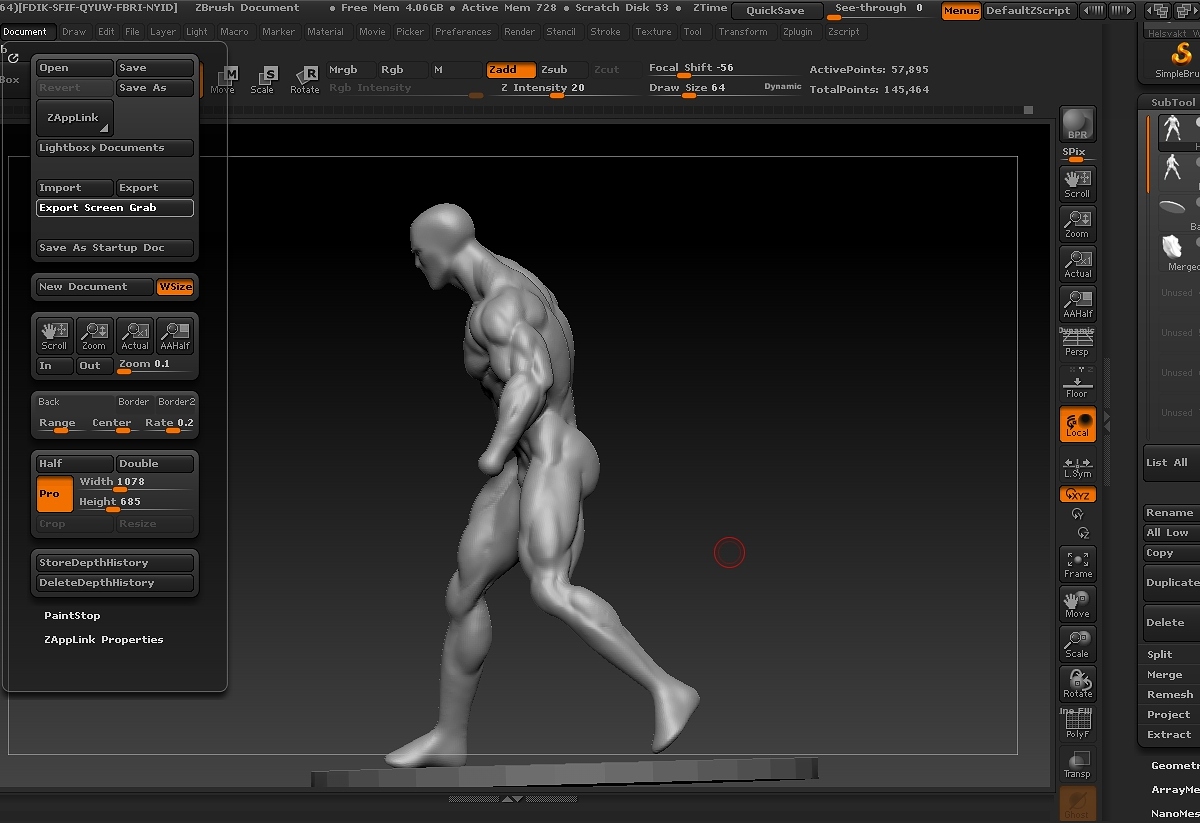1200x823 pixels.
Task: Click the StoreDepthHistory button
Action: pos(115,563)
